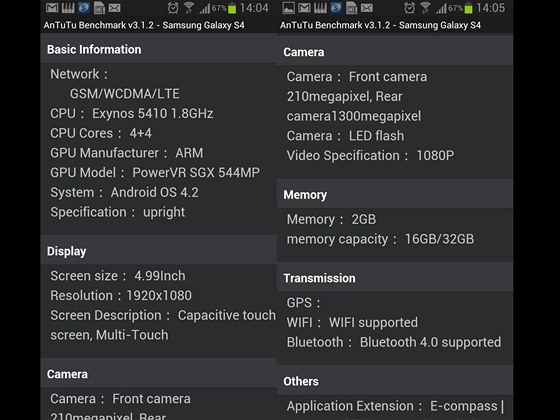The image size is (560, 420).
Task: Tap the envelope icon in the 14:04 status bar
Action: [115, 8]
